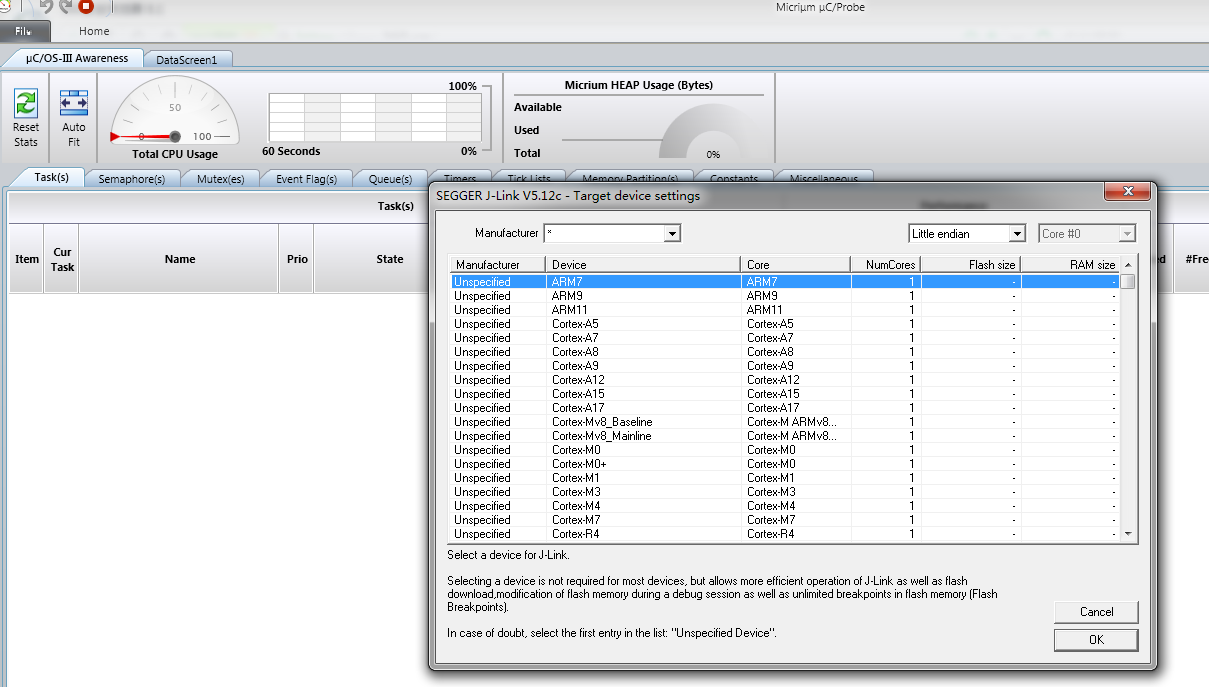Switch to the Home ribbon tab
This screenshot has width=1209, height=687.
94,31
